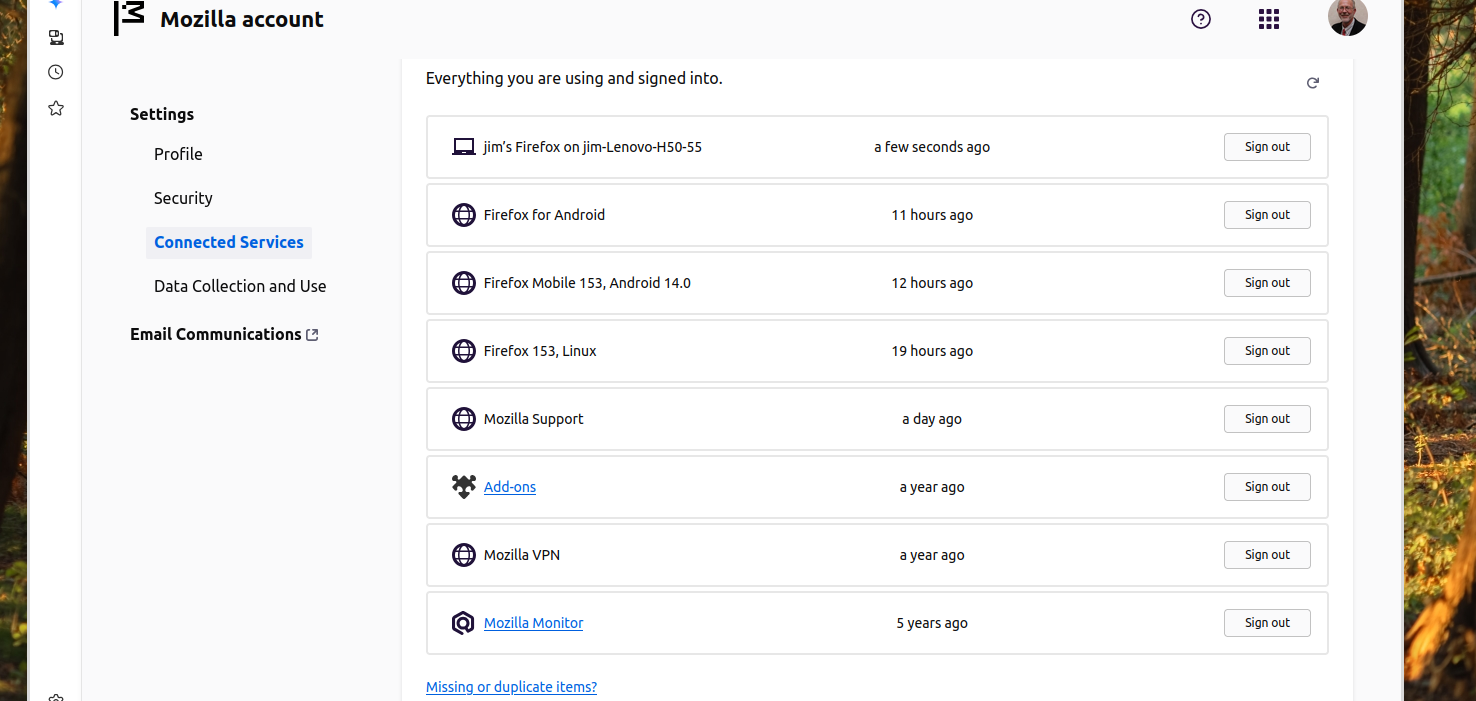This screenshot has height=701, width=1476.
Task: Click the 'Mozilla account' title text
Action: click(242, 19)
